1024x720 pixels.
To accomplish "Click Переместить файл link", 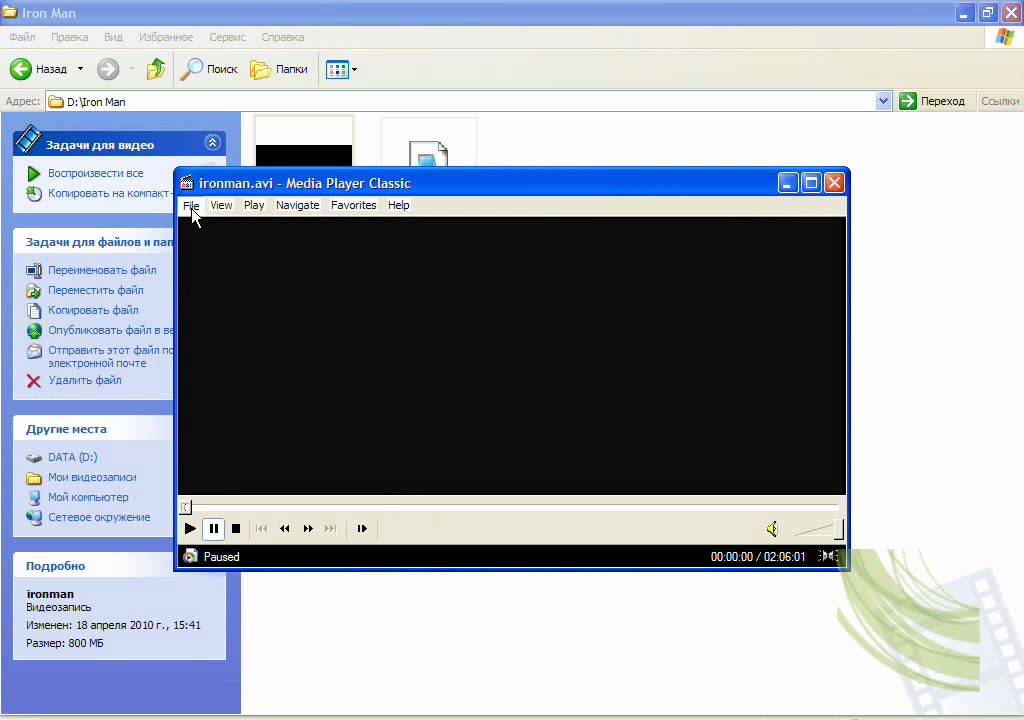I will click(95, 290).
